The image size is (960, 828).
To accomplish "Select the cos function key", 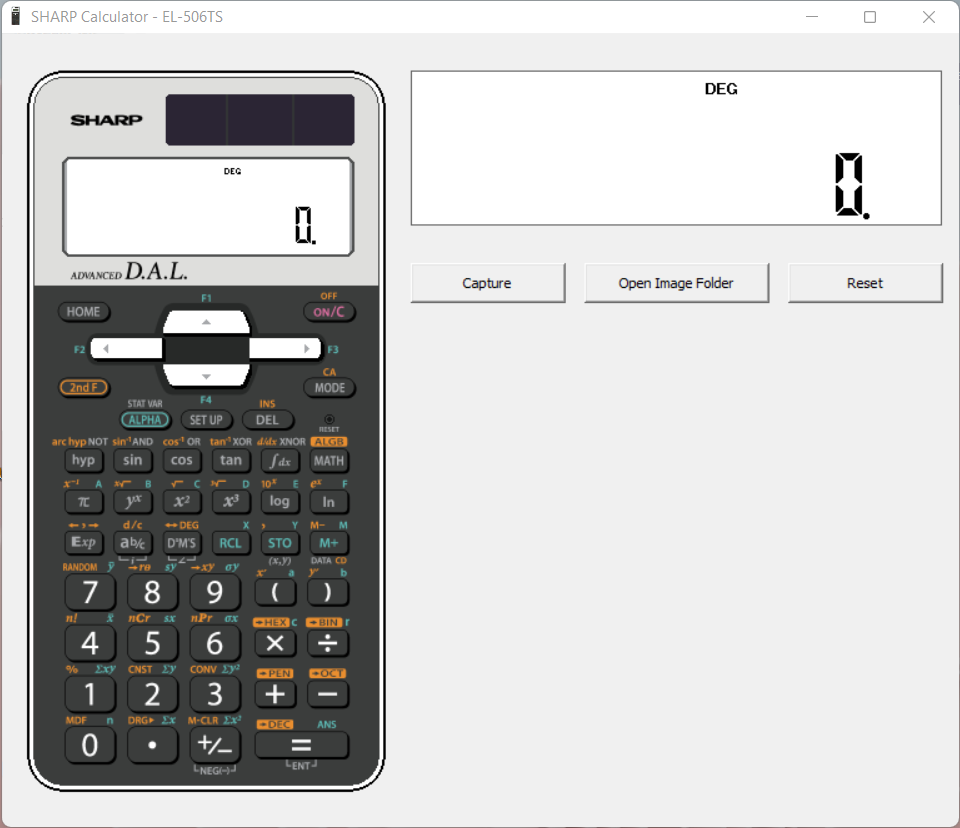I will 182,461.
